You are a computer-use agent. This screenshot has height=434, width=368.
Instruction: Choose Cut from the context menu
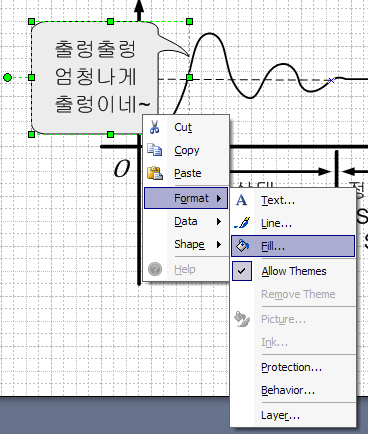point(186,127)
